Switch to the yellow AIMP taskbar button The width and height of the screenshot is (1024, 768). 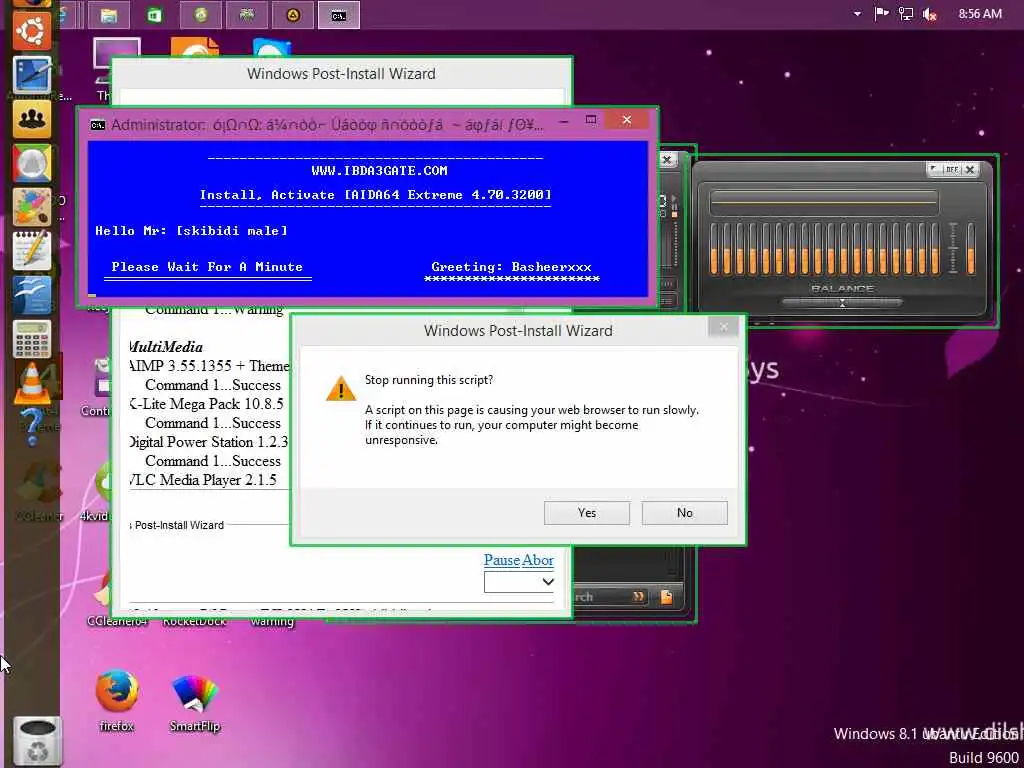(x=293, y=15)
